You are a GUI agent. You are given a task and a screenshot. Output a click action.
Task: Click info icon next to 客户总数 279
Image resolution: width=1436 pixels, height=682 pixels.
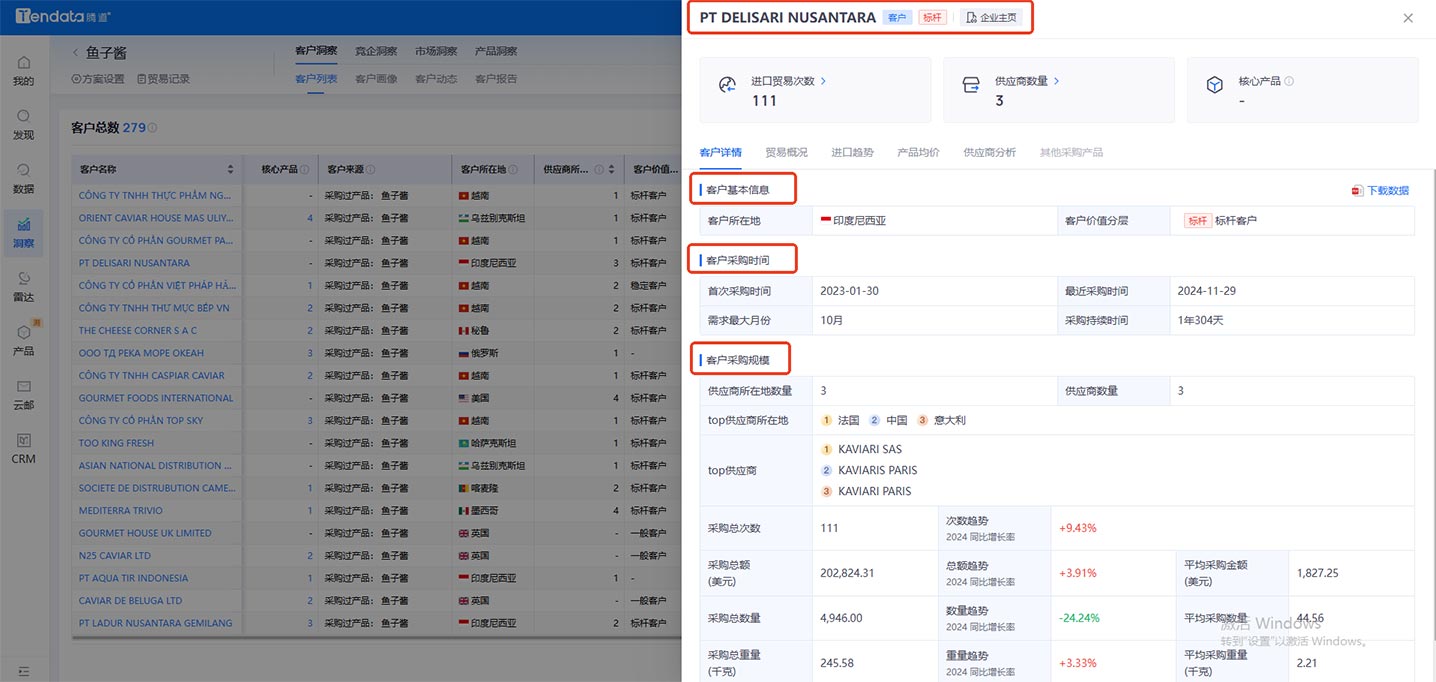(152, 128)
